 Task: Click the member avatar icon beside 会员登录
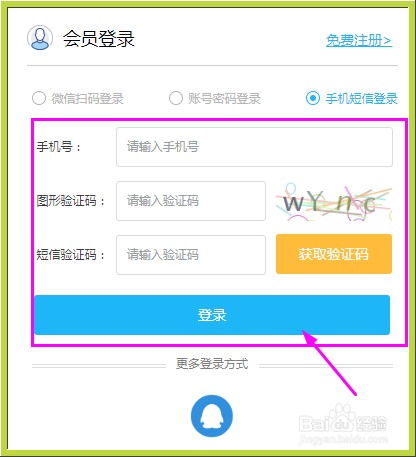click(40, 38)
